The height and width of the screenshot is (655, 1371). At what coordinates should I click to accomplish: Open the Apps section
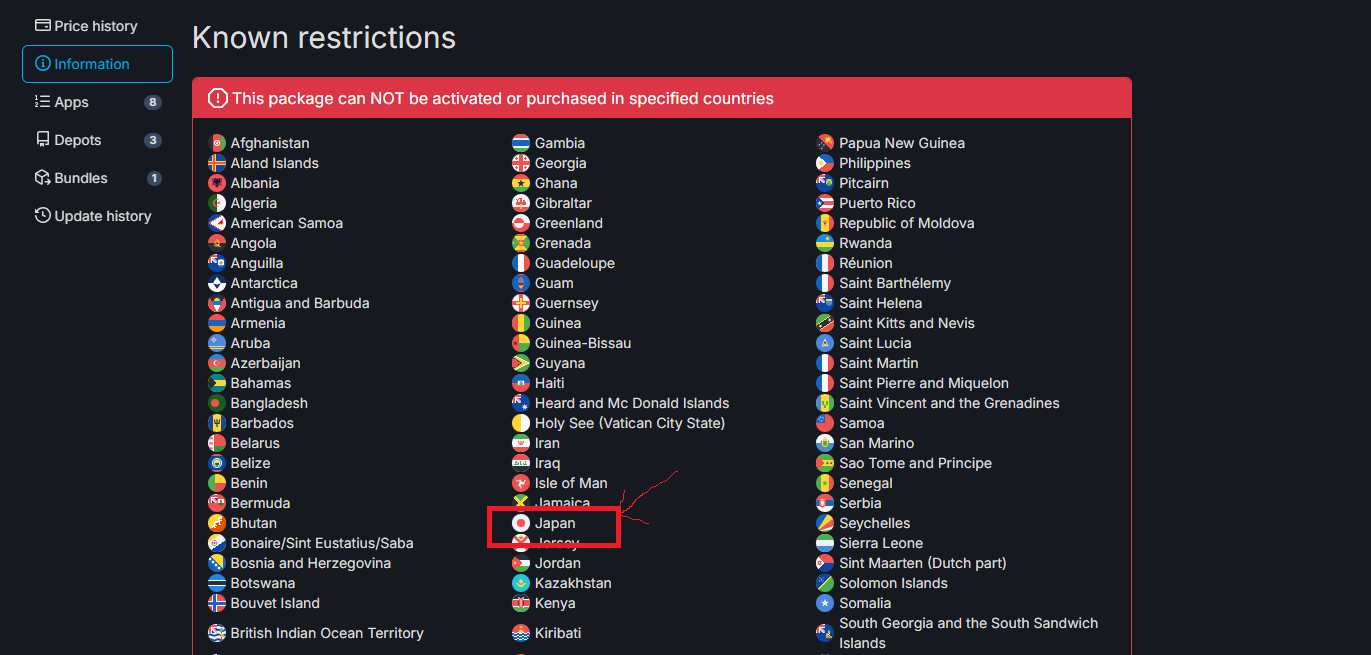[x=71, y=102]
